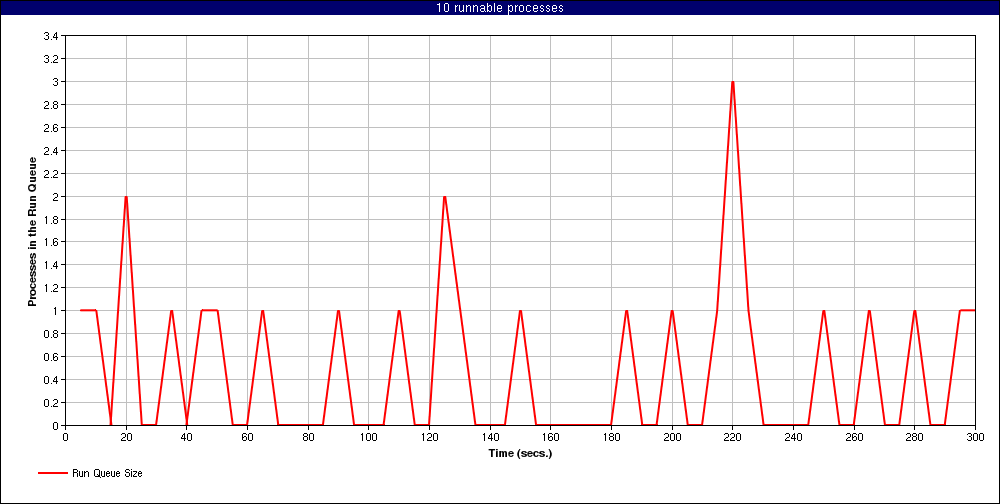Click the data peak at 280 seconds

915,311
